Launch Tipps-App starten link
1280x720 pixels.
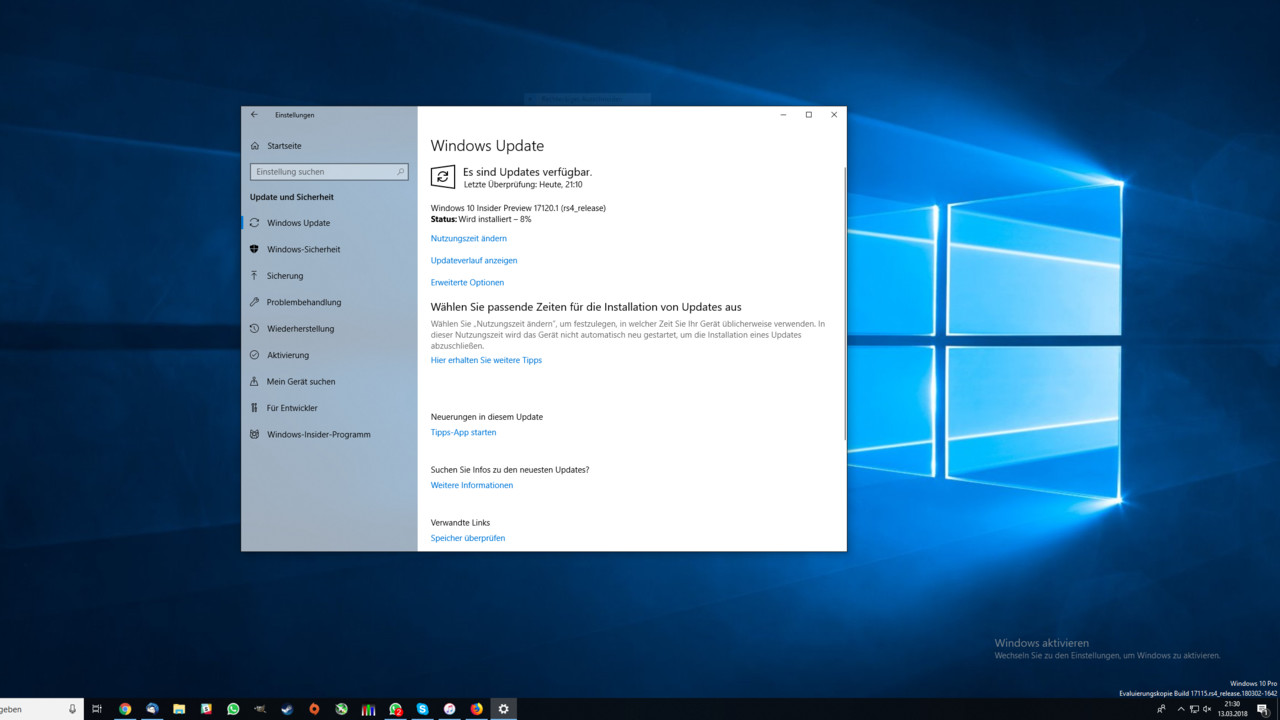(x=463, y=433)
